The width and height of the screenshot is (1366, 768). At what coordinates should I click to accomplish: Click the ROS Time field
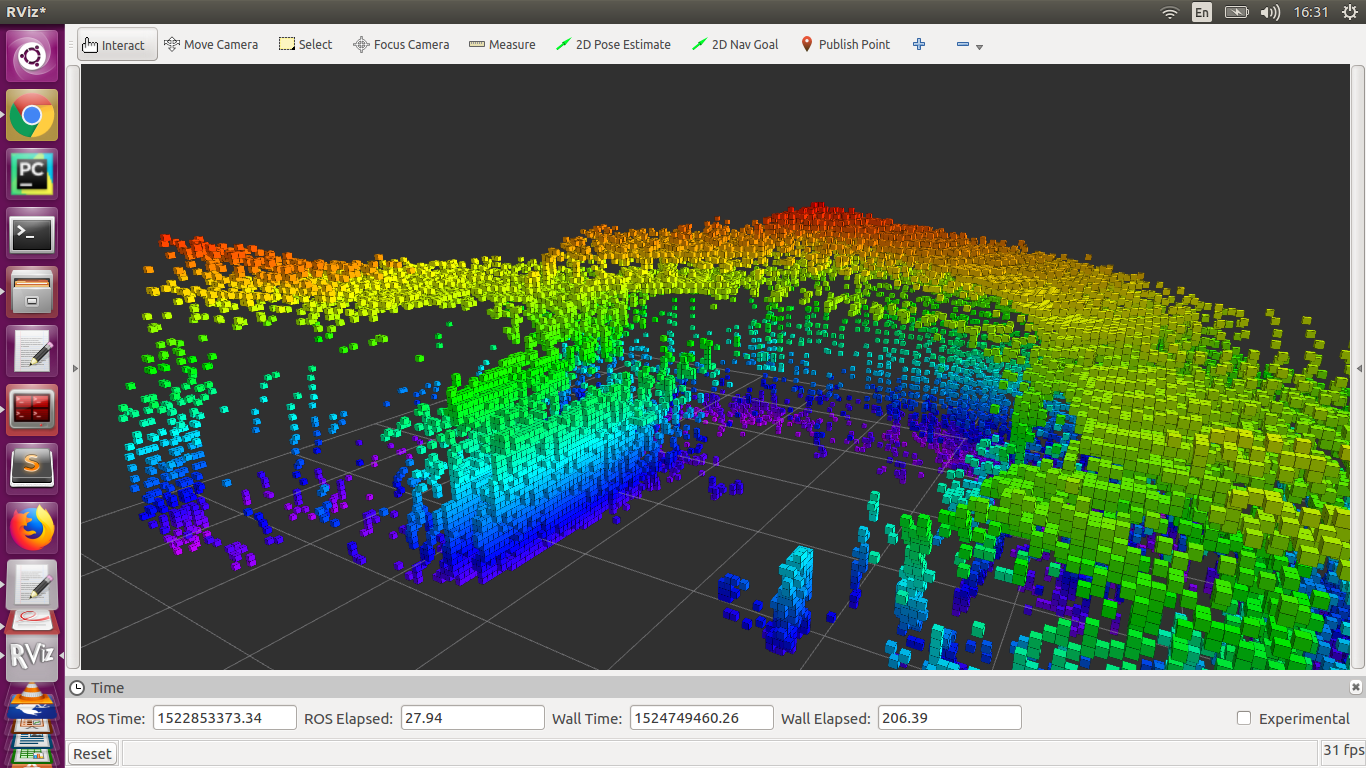pyautogui.click(x=224, y=718)
